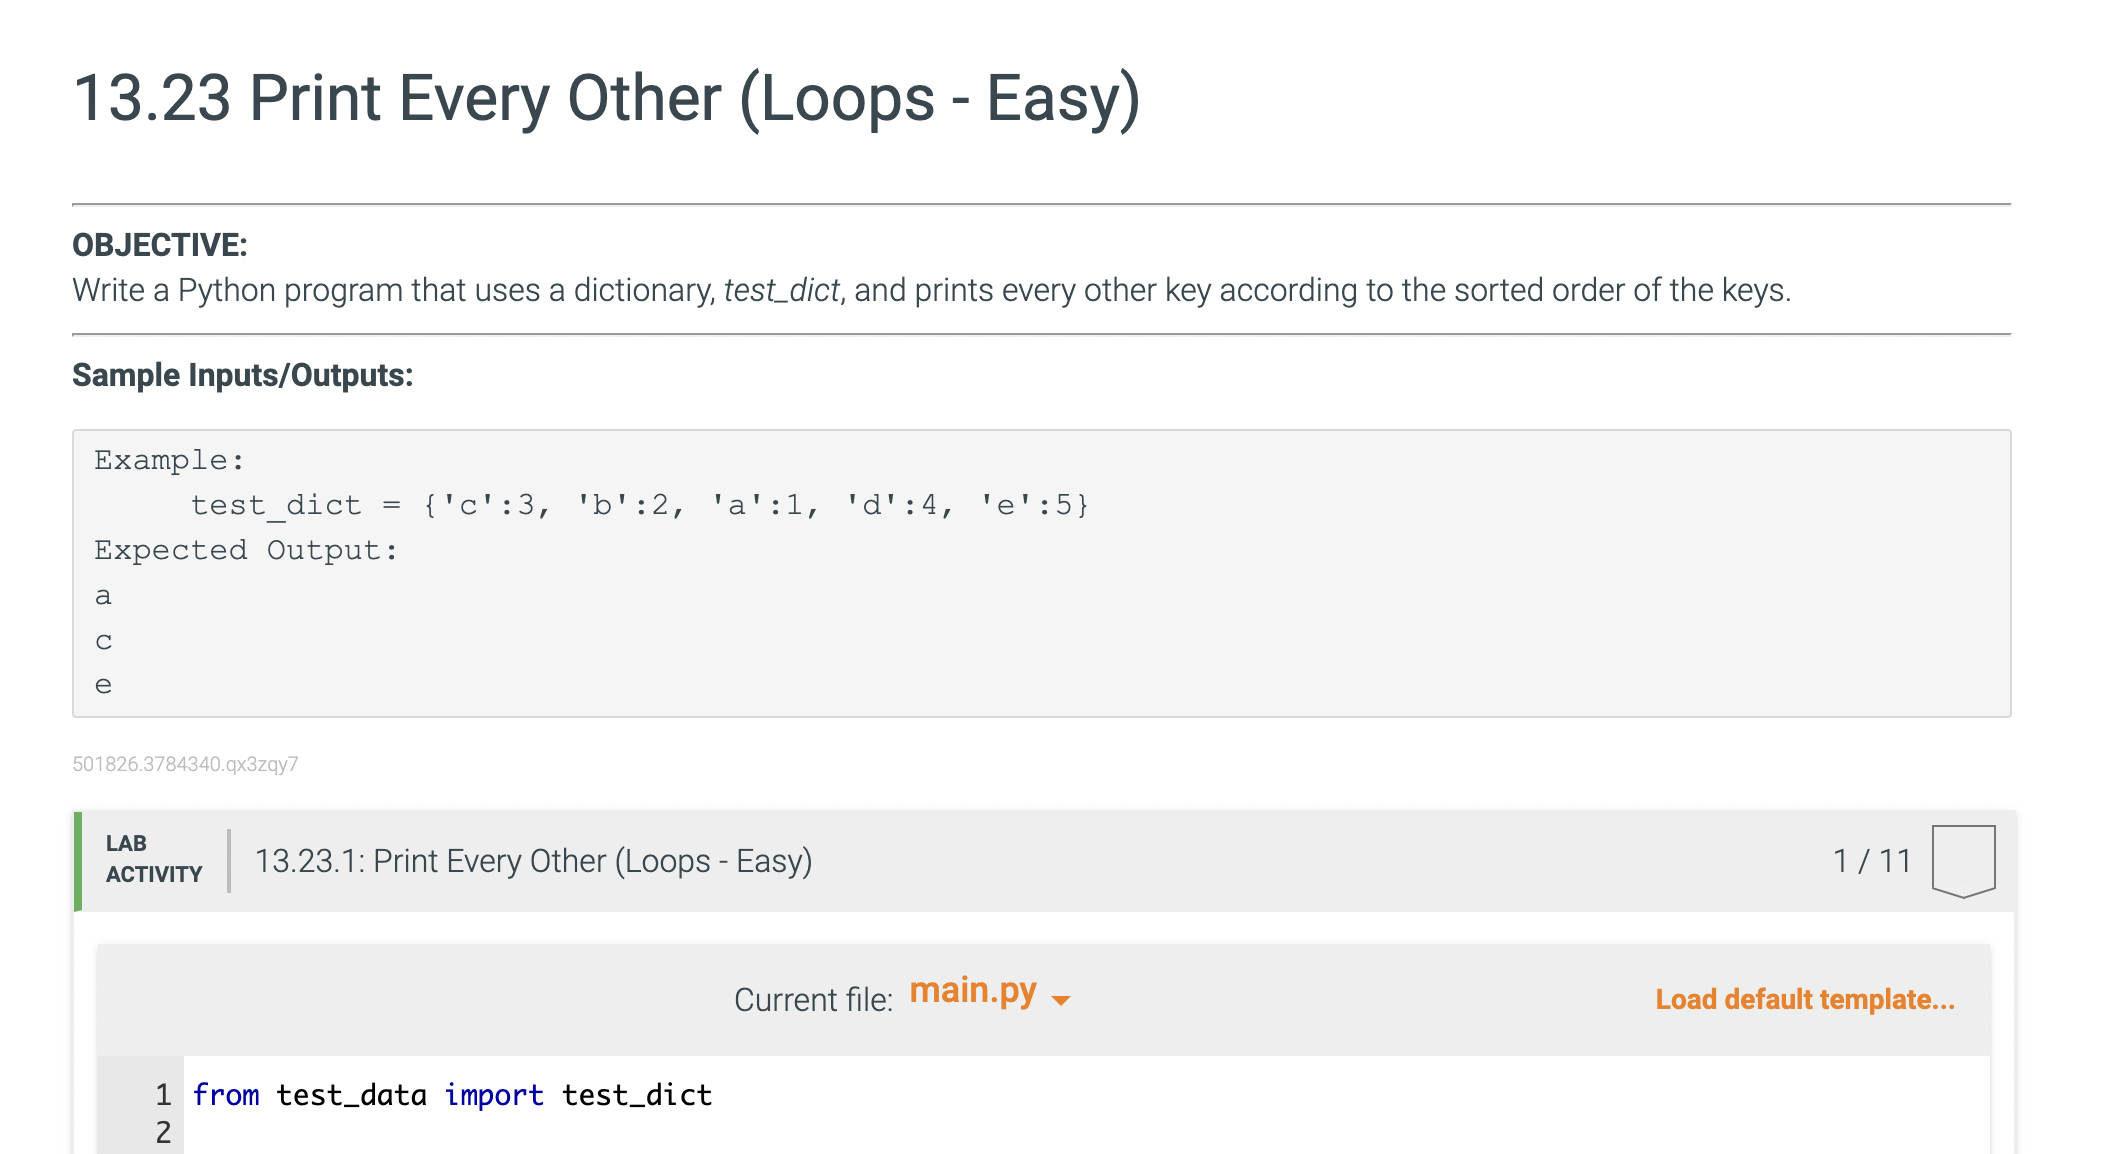This screenshot has height=1154, width=2106.
Task: Click the completion badge icon beside 1 / 11
Action: [1963, 860]
